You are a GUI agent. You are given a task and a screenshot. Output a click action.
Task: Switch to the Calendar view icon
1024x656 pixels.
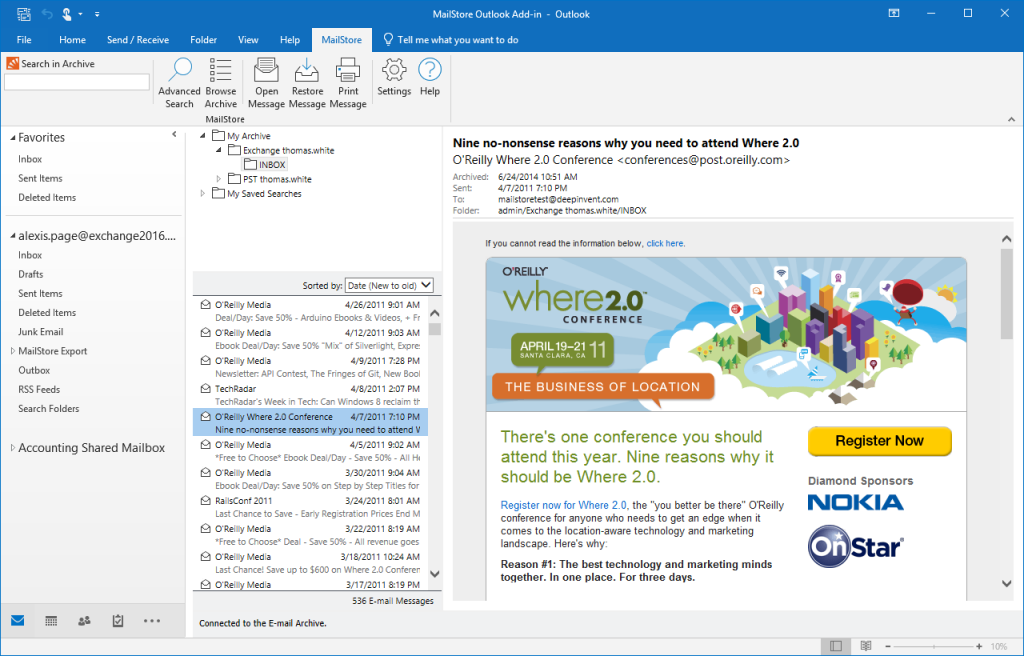coord(51,621)
